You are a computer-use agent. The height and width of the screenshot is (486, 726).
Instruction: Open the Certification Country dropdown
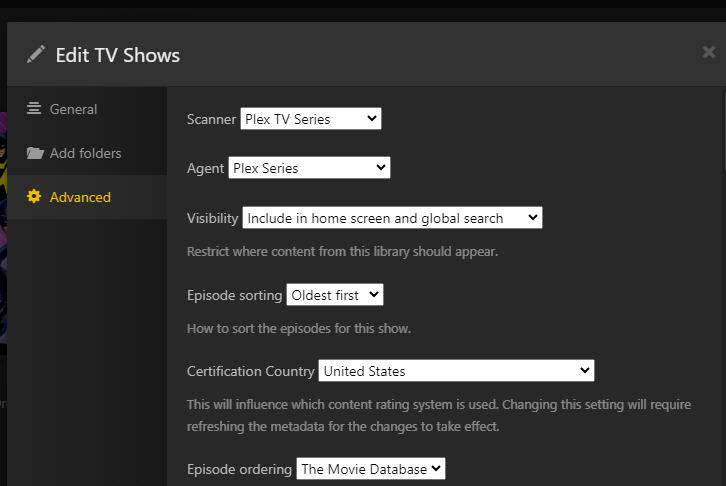(456, 370)
